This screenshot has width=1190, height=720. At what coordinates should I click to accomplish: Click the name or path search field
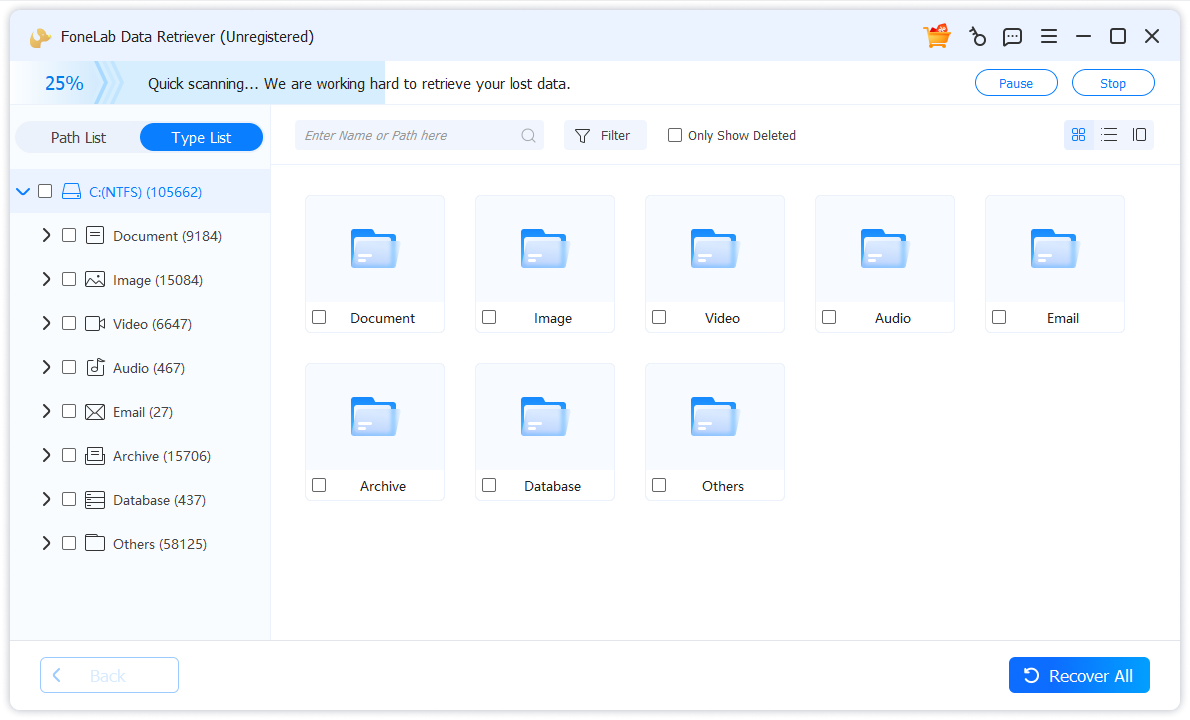tap(410, 136)
